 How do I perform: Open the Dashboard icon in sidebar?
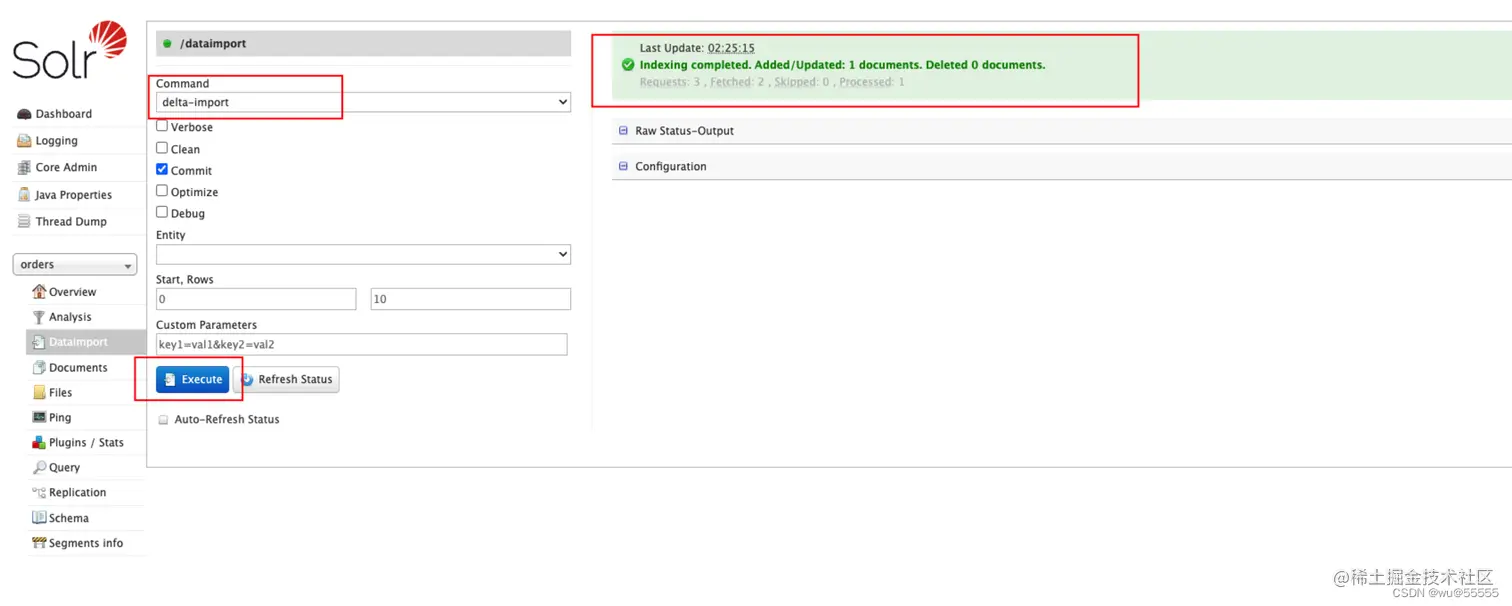[24, 114]
